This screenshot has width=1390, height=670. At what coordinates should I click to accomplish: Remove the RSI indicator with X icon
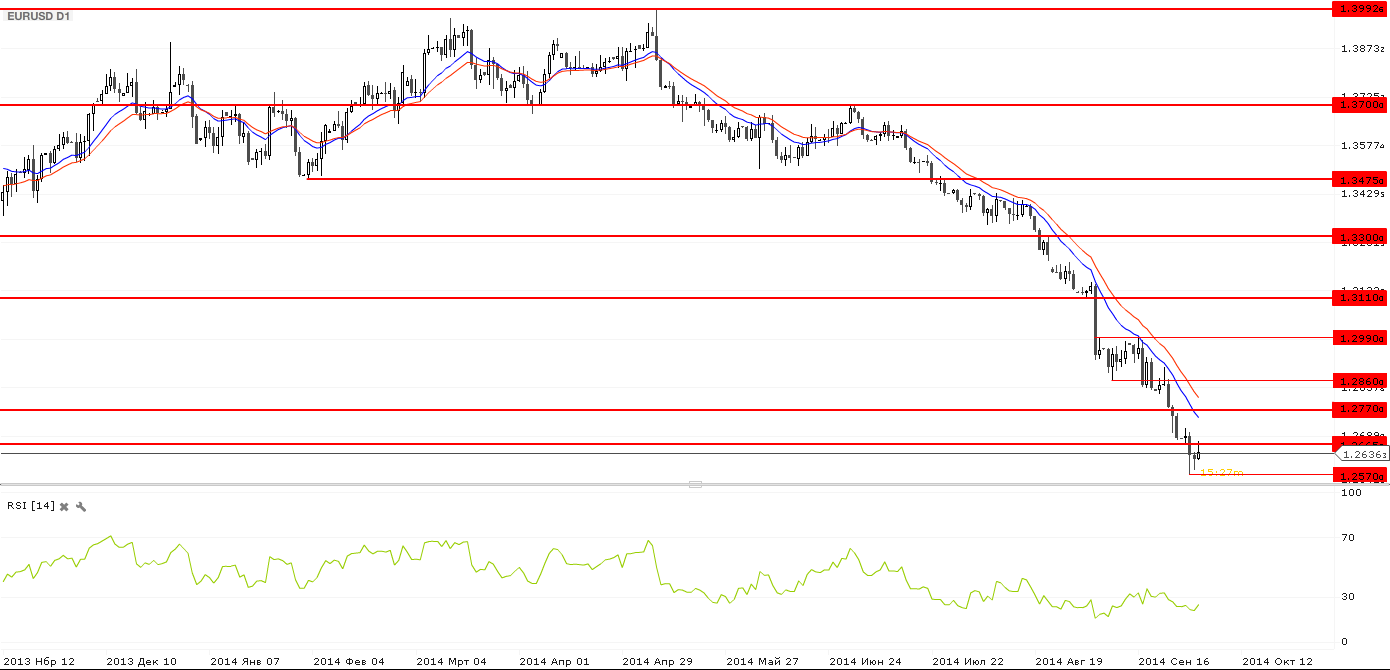[64, 507]
